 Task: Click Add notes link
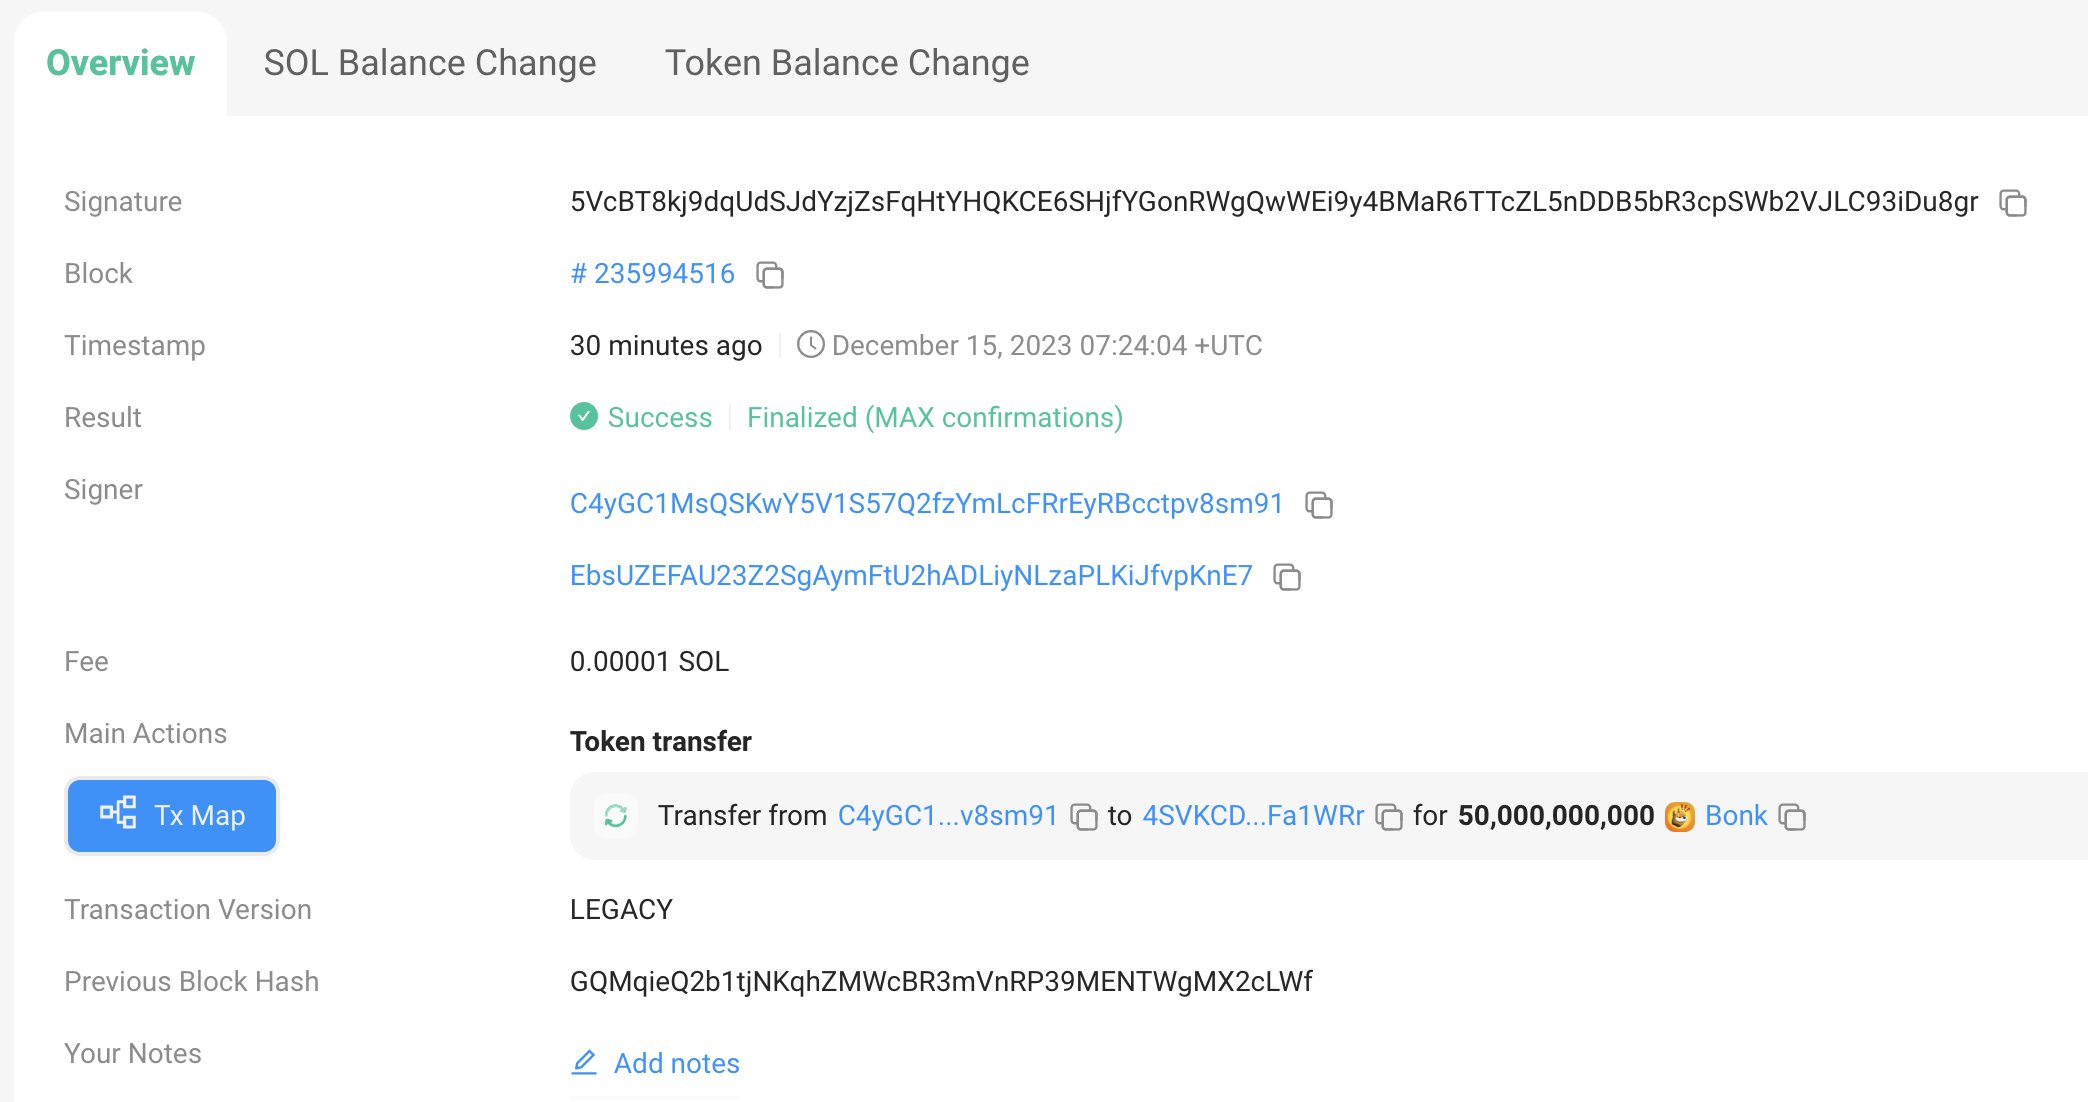pyautogui.click(x=676, y=1063)
